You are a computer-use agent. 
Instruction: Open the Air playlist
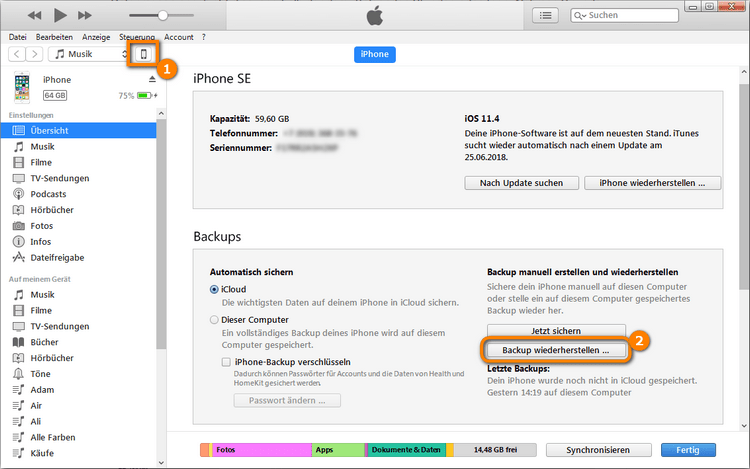(36, 405)
